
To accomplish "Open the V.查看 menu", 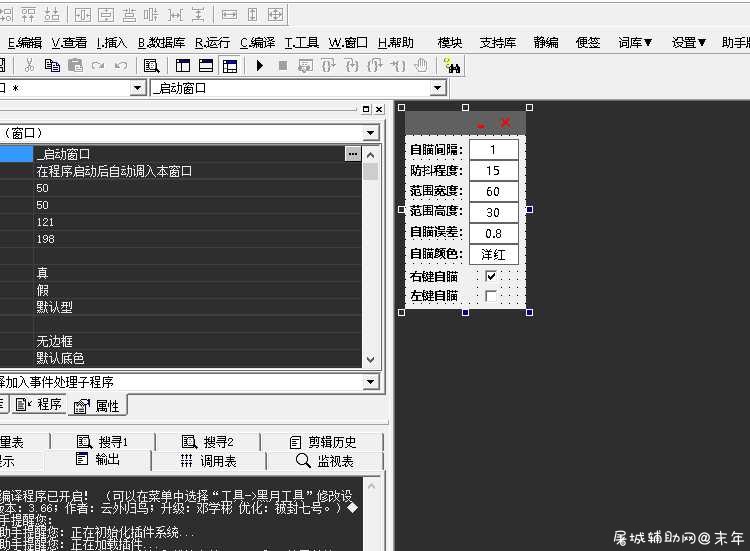I will [69, 43].
